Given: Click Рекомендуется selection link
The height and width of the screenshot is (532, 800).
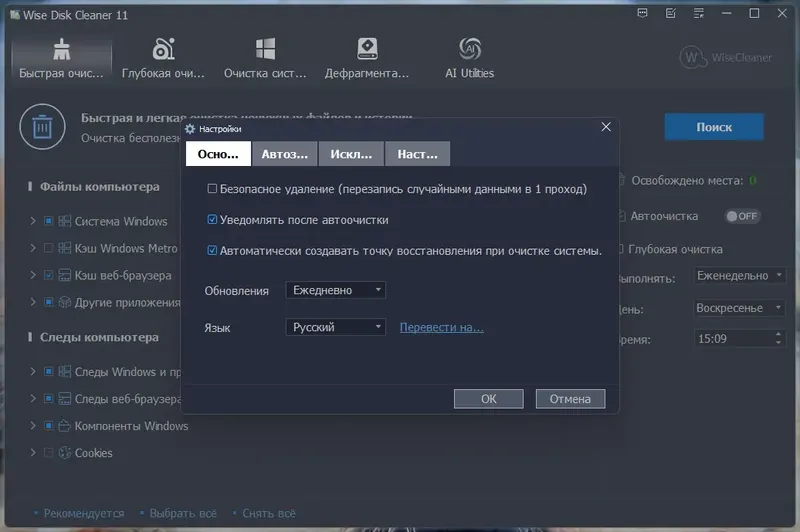Looking at the screenshot, I should pyautogui.click(x=84, y=513).
